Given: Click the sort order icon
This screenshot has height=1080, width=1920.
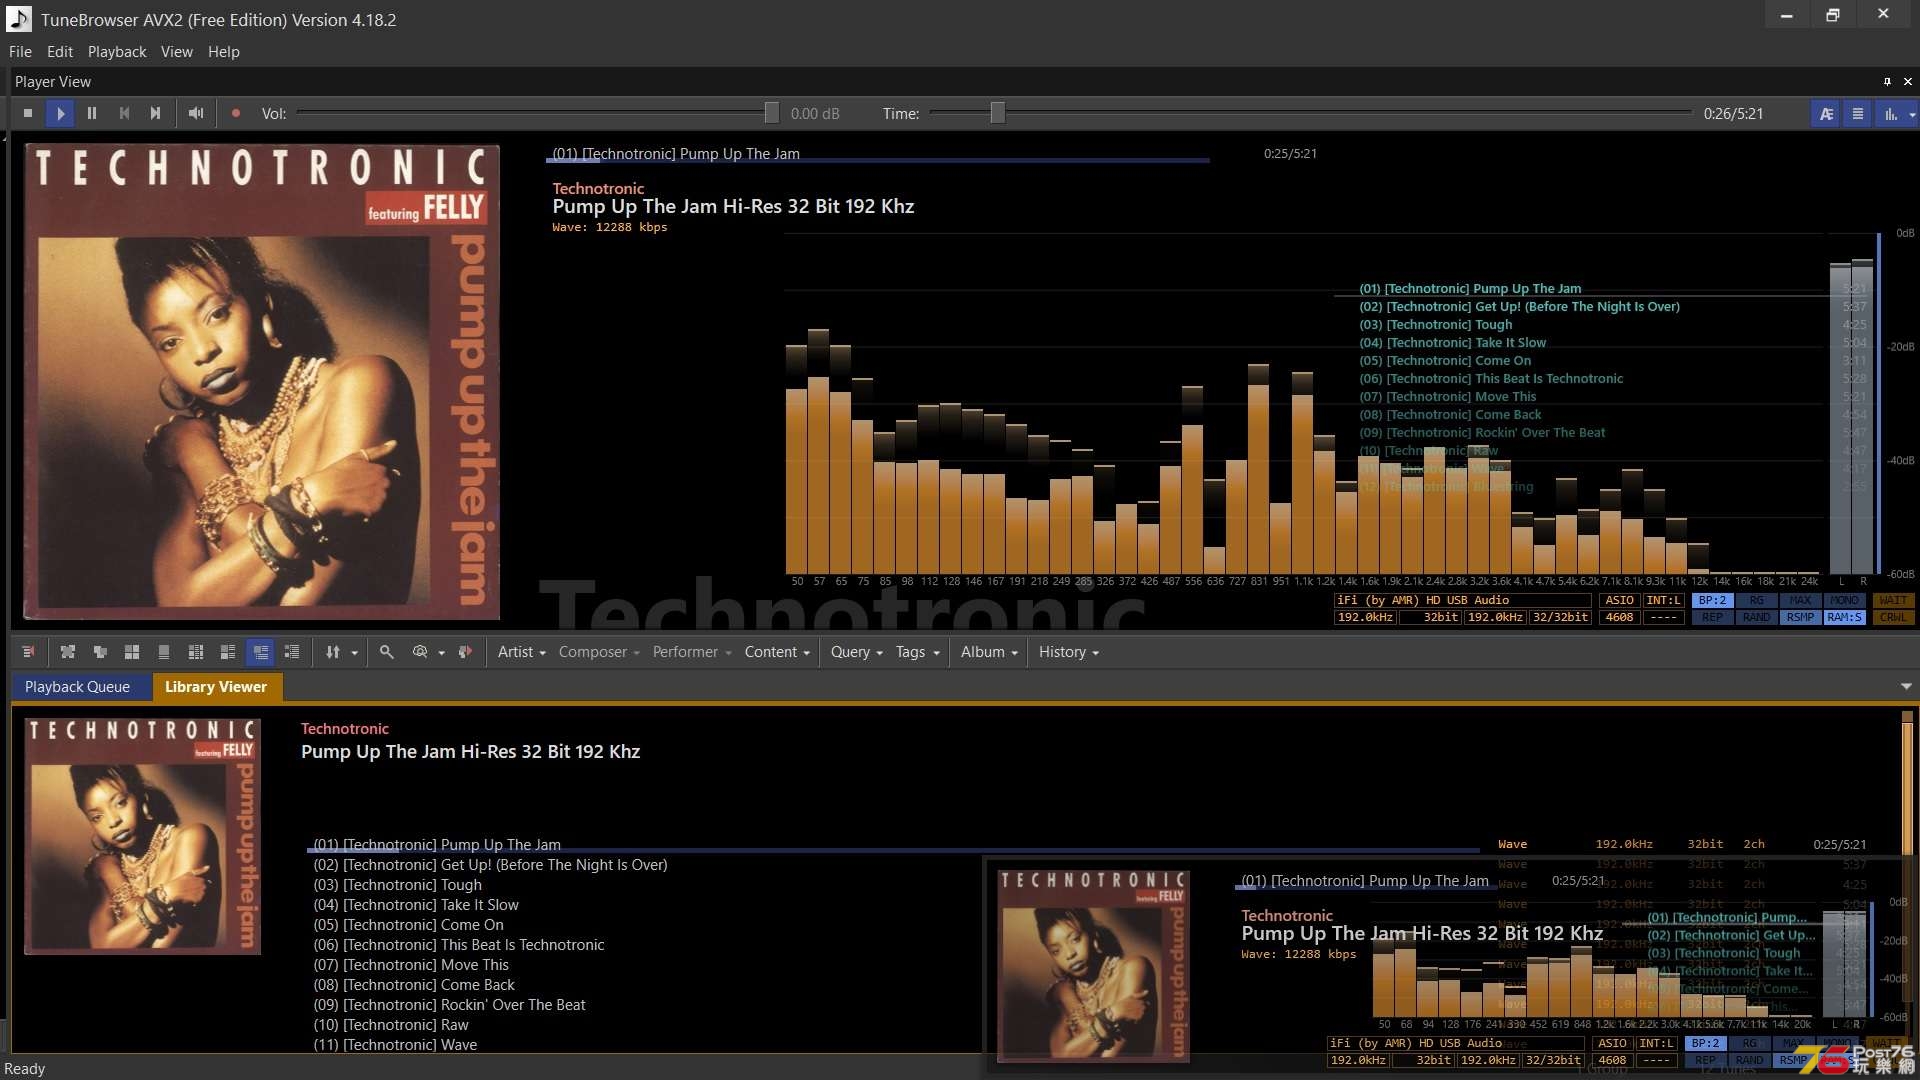Looking at the screenshot, I should [x=332, y=652].
